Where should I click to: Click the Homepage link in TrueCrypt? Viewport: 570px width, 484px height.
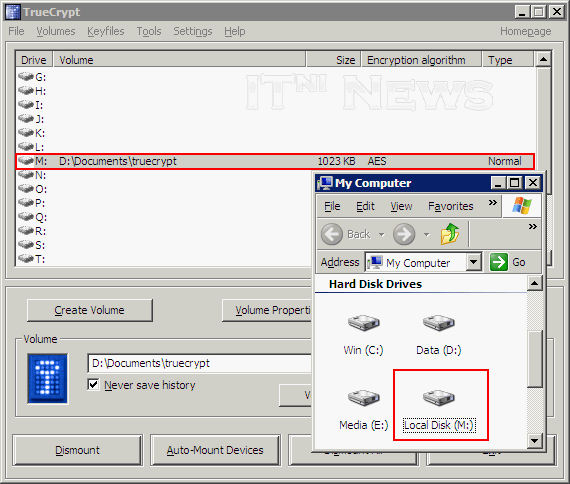click(x=526, y=31)
